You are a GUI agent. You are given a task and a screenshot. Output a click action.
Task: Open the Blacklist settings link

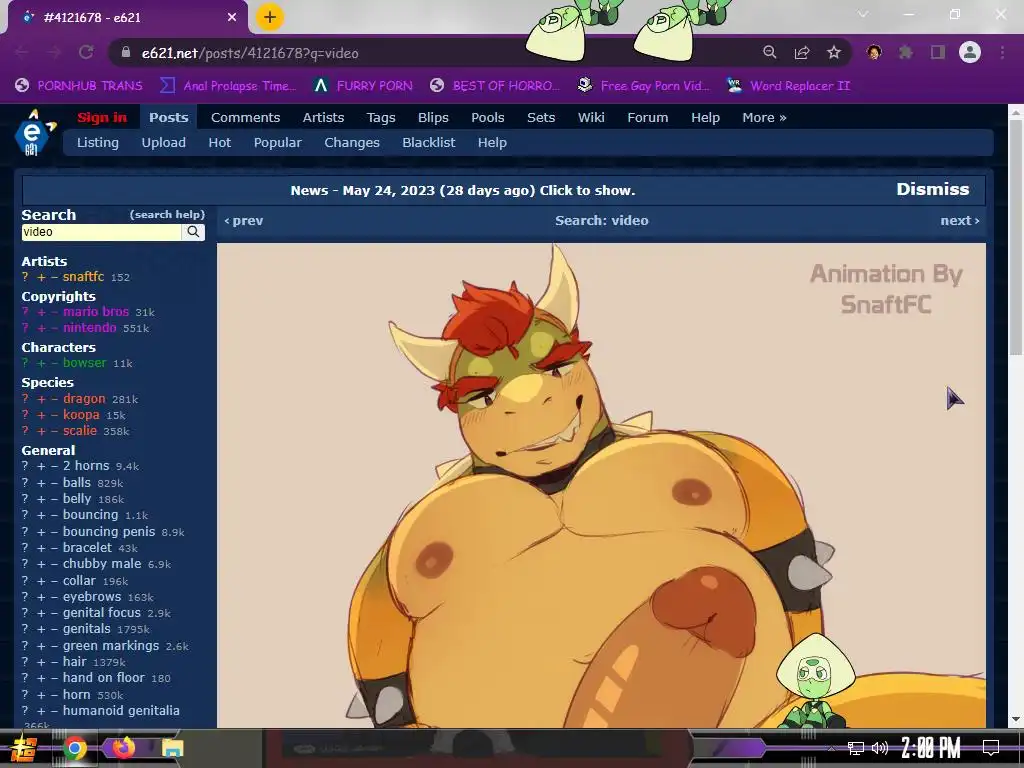click(x=428, y=142)
